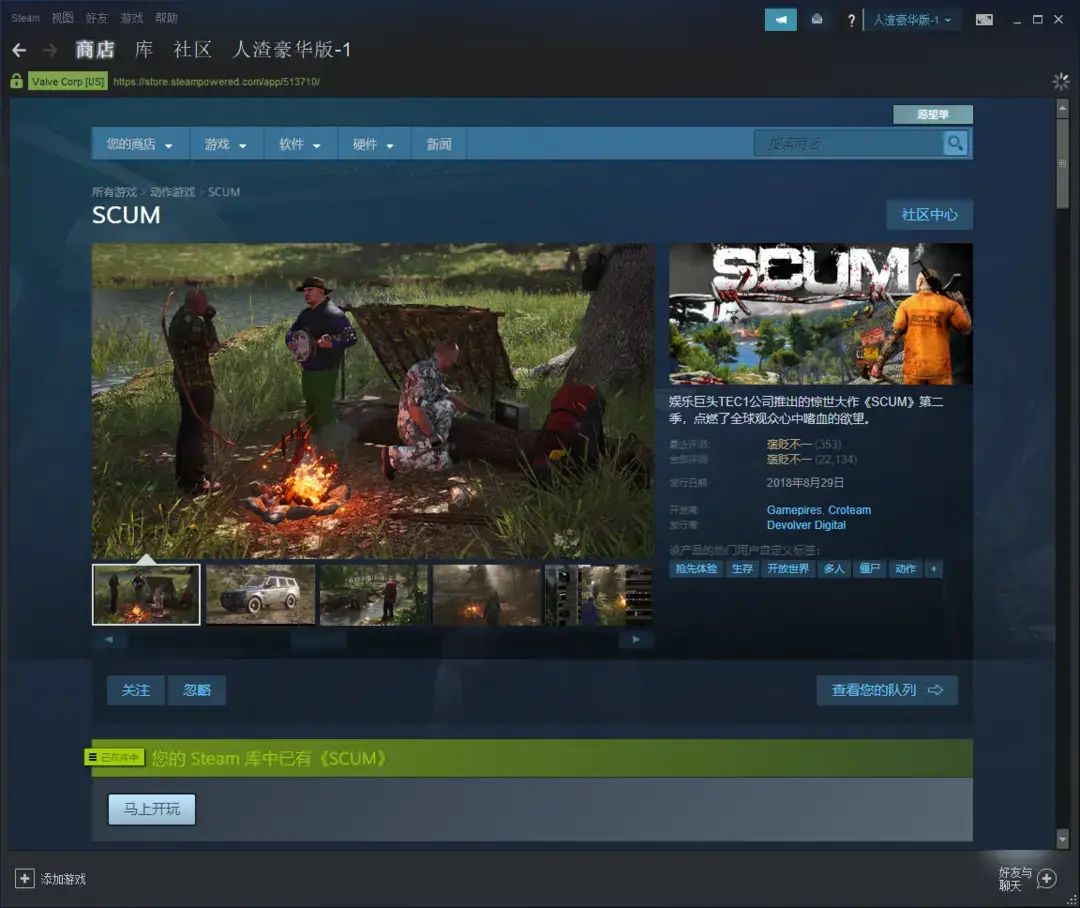
Task: Select the 开放世界 tag
Action: [788, 568]
